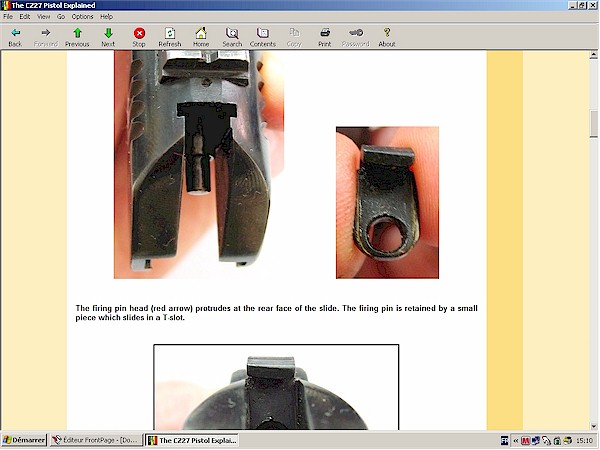Click the framed T-slot photo at bottom
Image resolution: width=600 pixels, height=450 pixels.
pos(276,387)
